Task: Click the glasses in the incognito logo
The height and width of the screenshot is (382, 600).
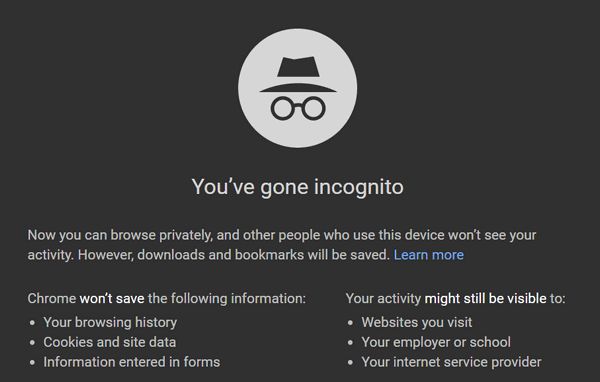Action: pos(298,108)
